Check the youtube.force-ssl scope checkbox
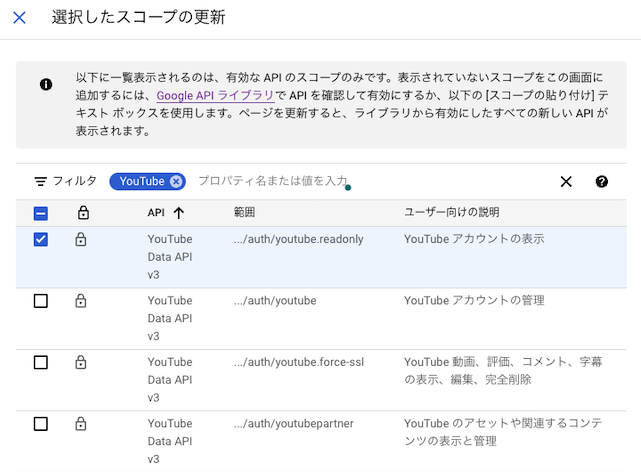This screenshot has height=472, width=641. 40,362
